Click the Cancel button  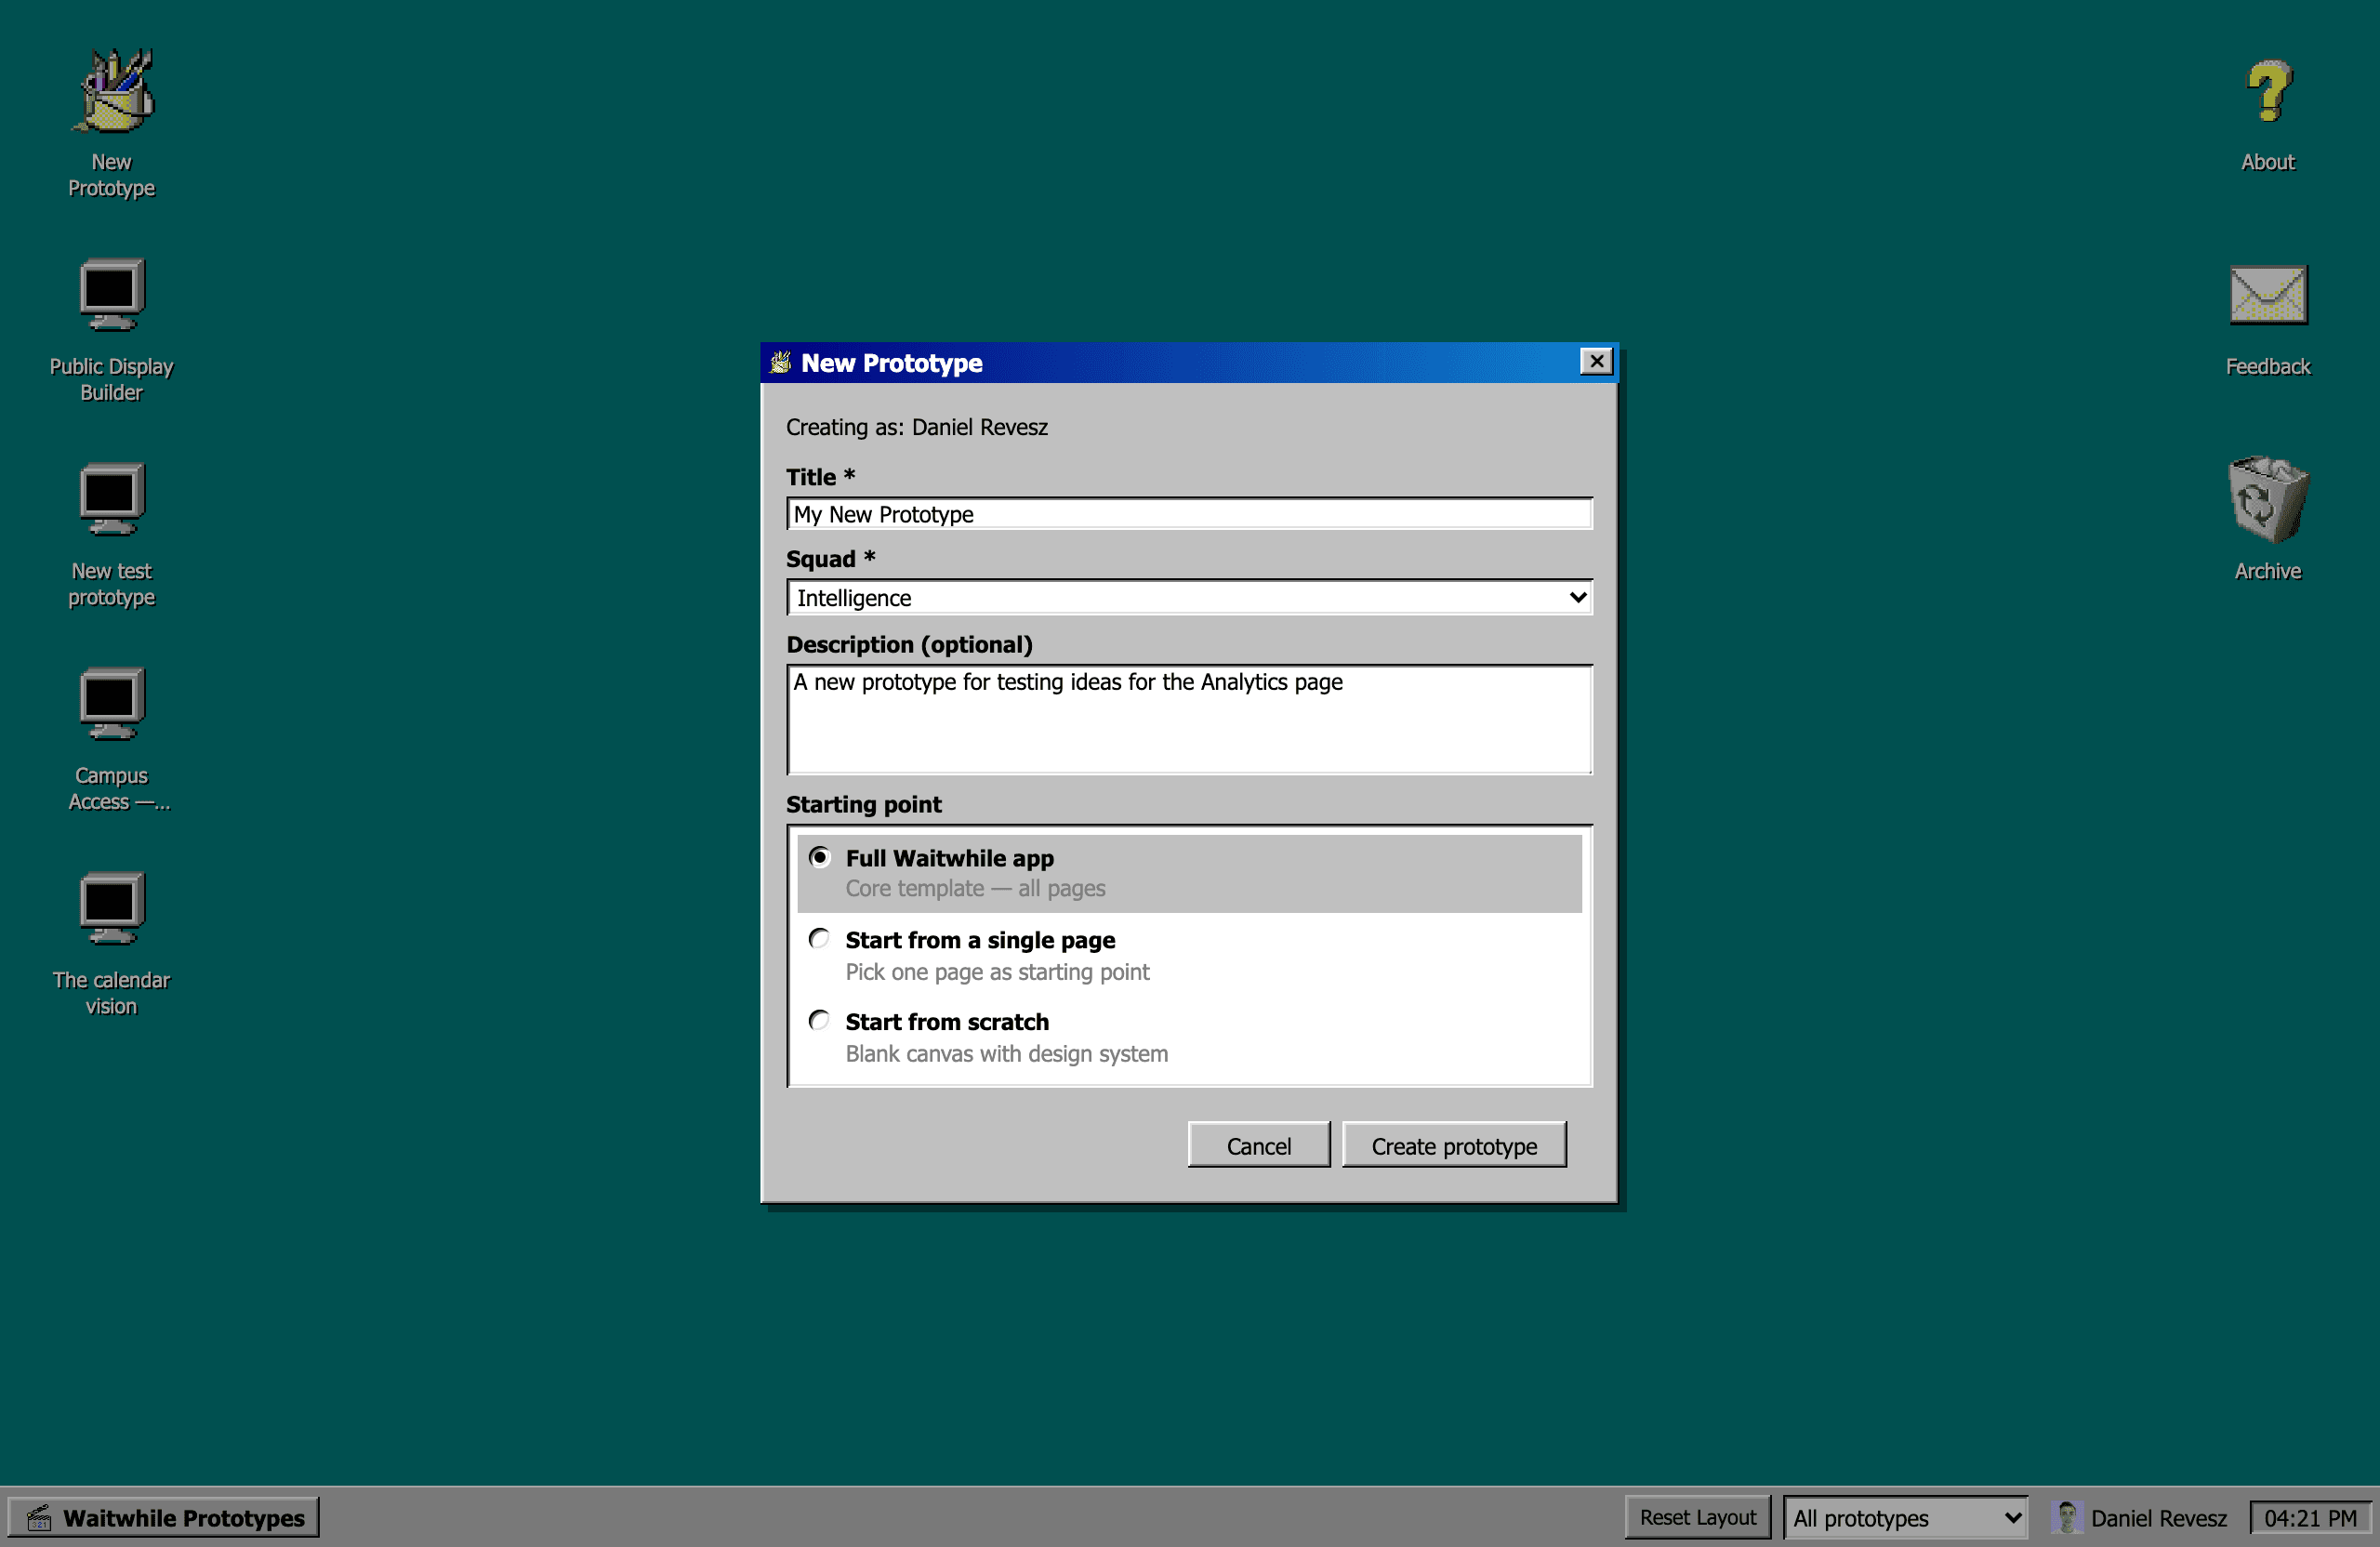tap(1258, 1145)
